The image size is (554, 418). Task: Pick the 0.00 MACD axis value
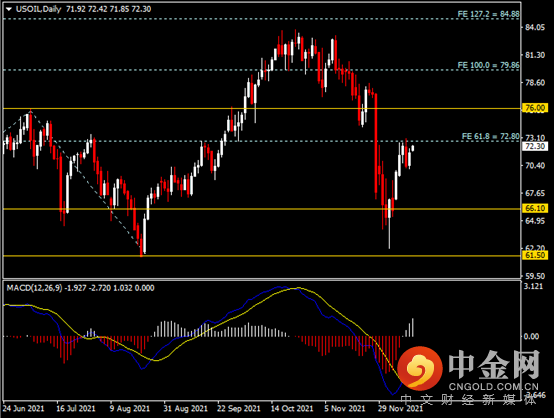point(531,336)
